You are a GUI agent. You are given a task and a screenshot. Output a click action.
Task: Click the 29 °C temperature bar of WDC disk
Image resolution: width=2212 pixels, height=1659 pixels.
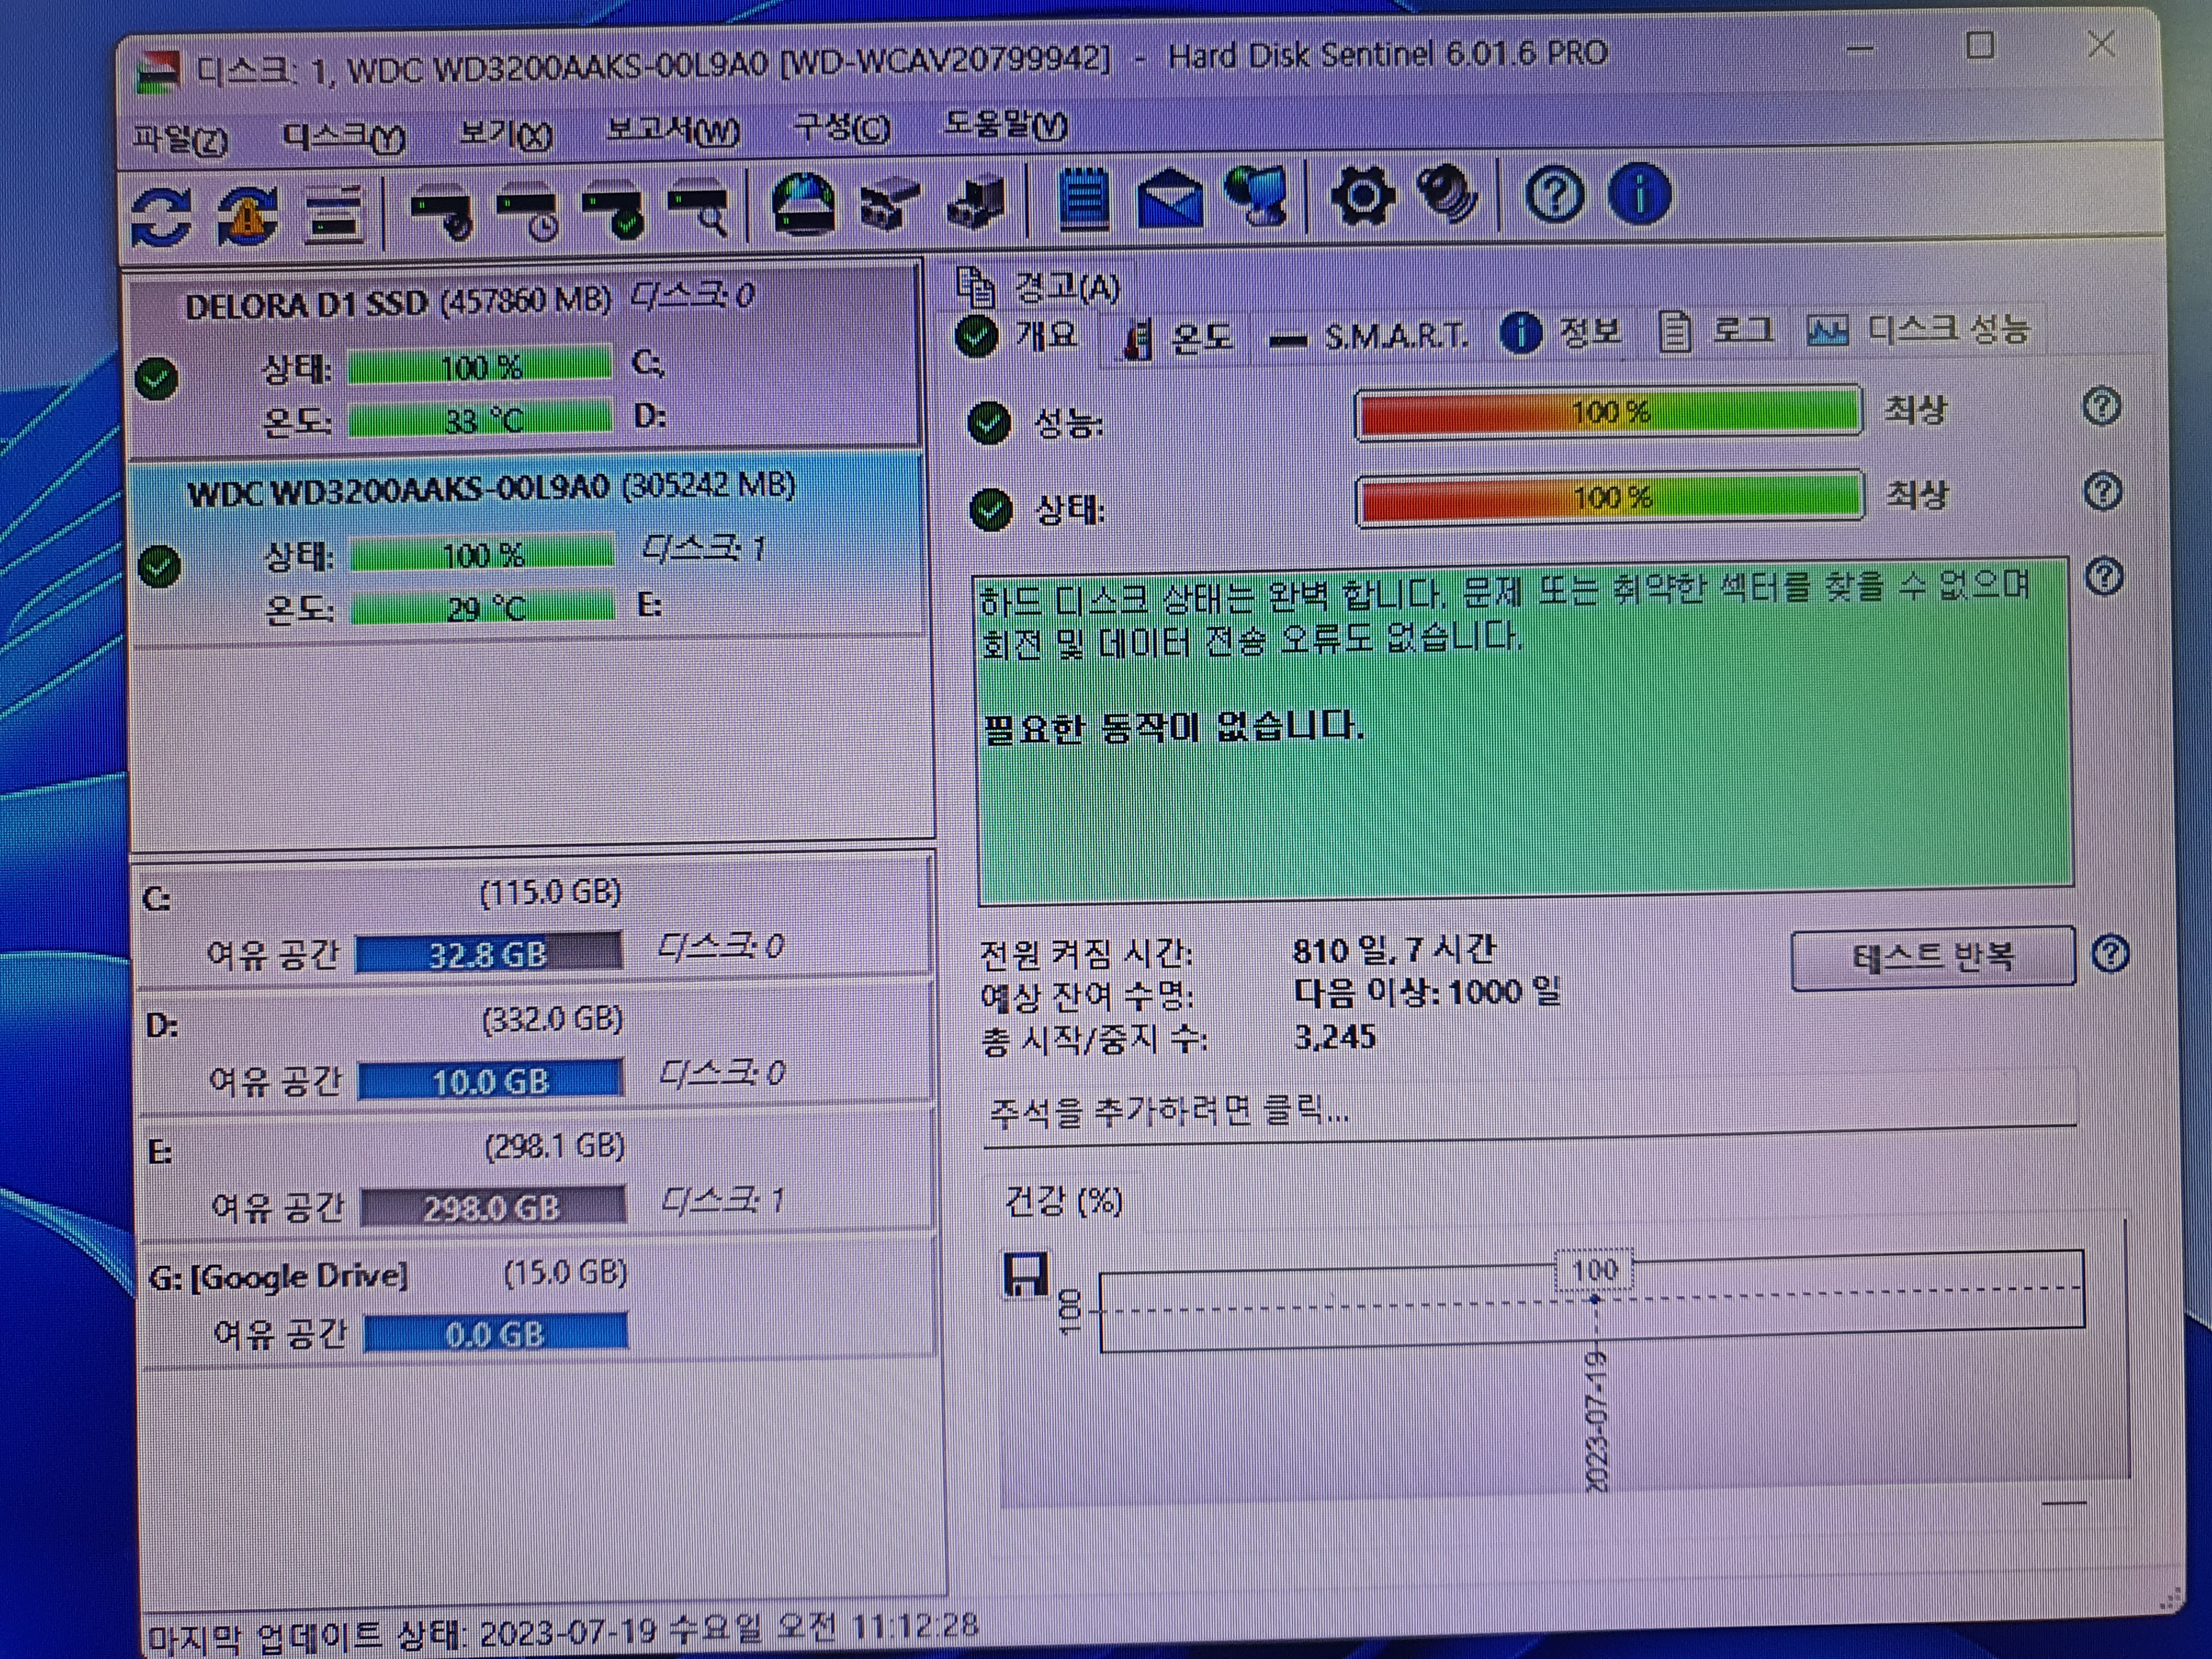pyautogui.click(x=483, y=607)
